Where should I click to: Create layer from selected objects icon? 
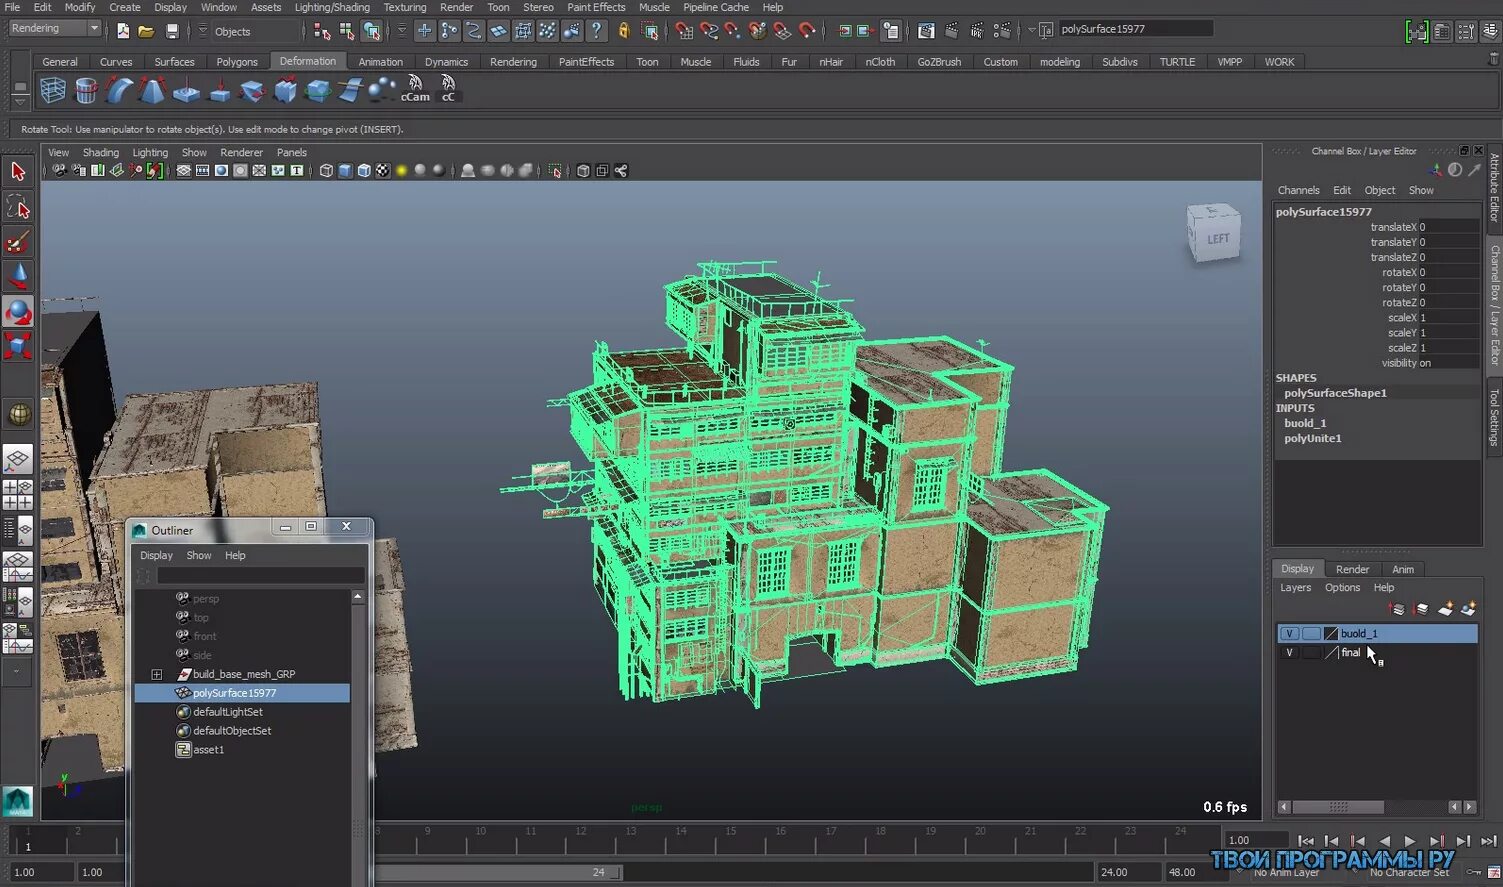click(x=1469, y=609)
